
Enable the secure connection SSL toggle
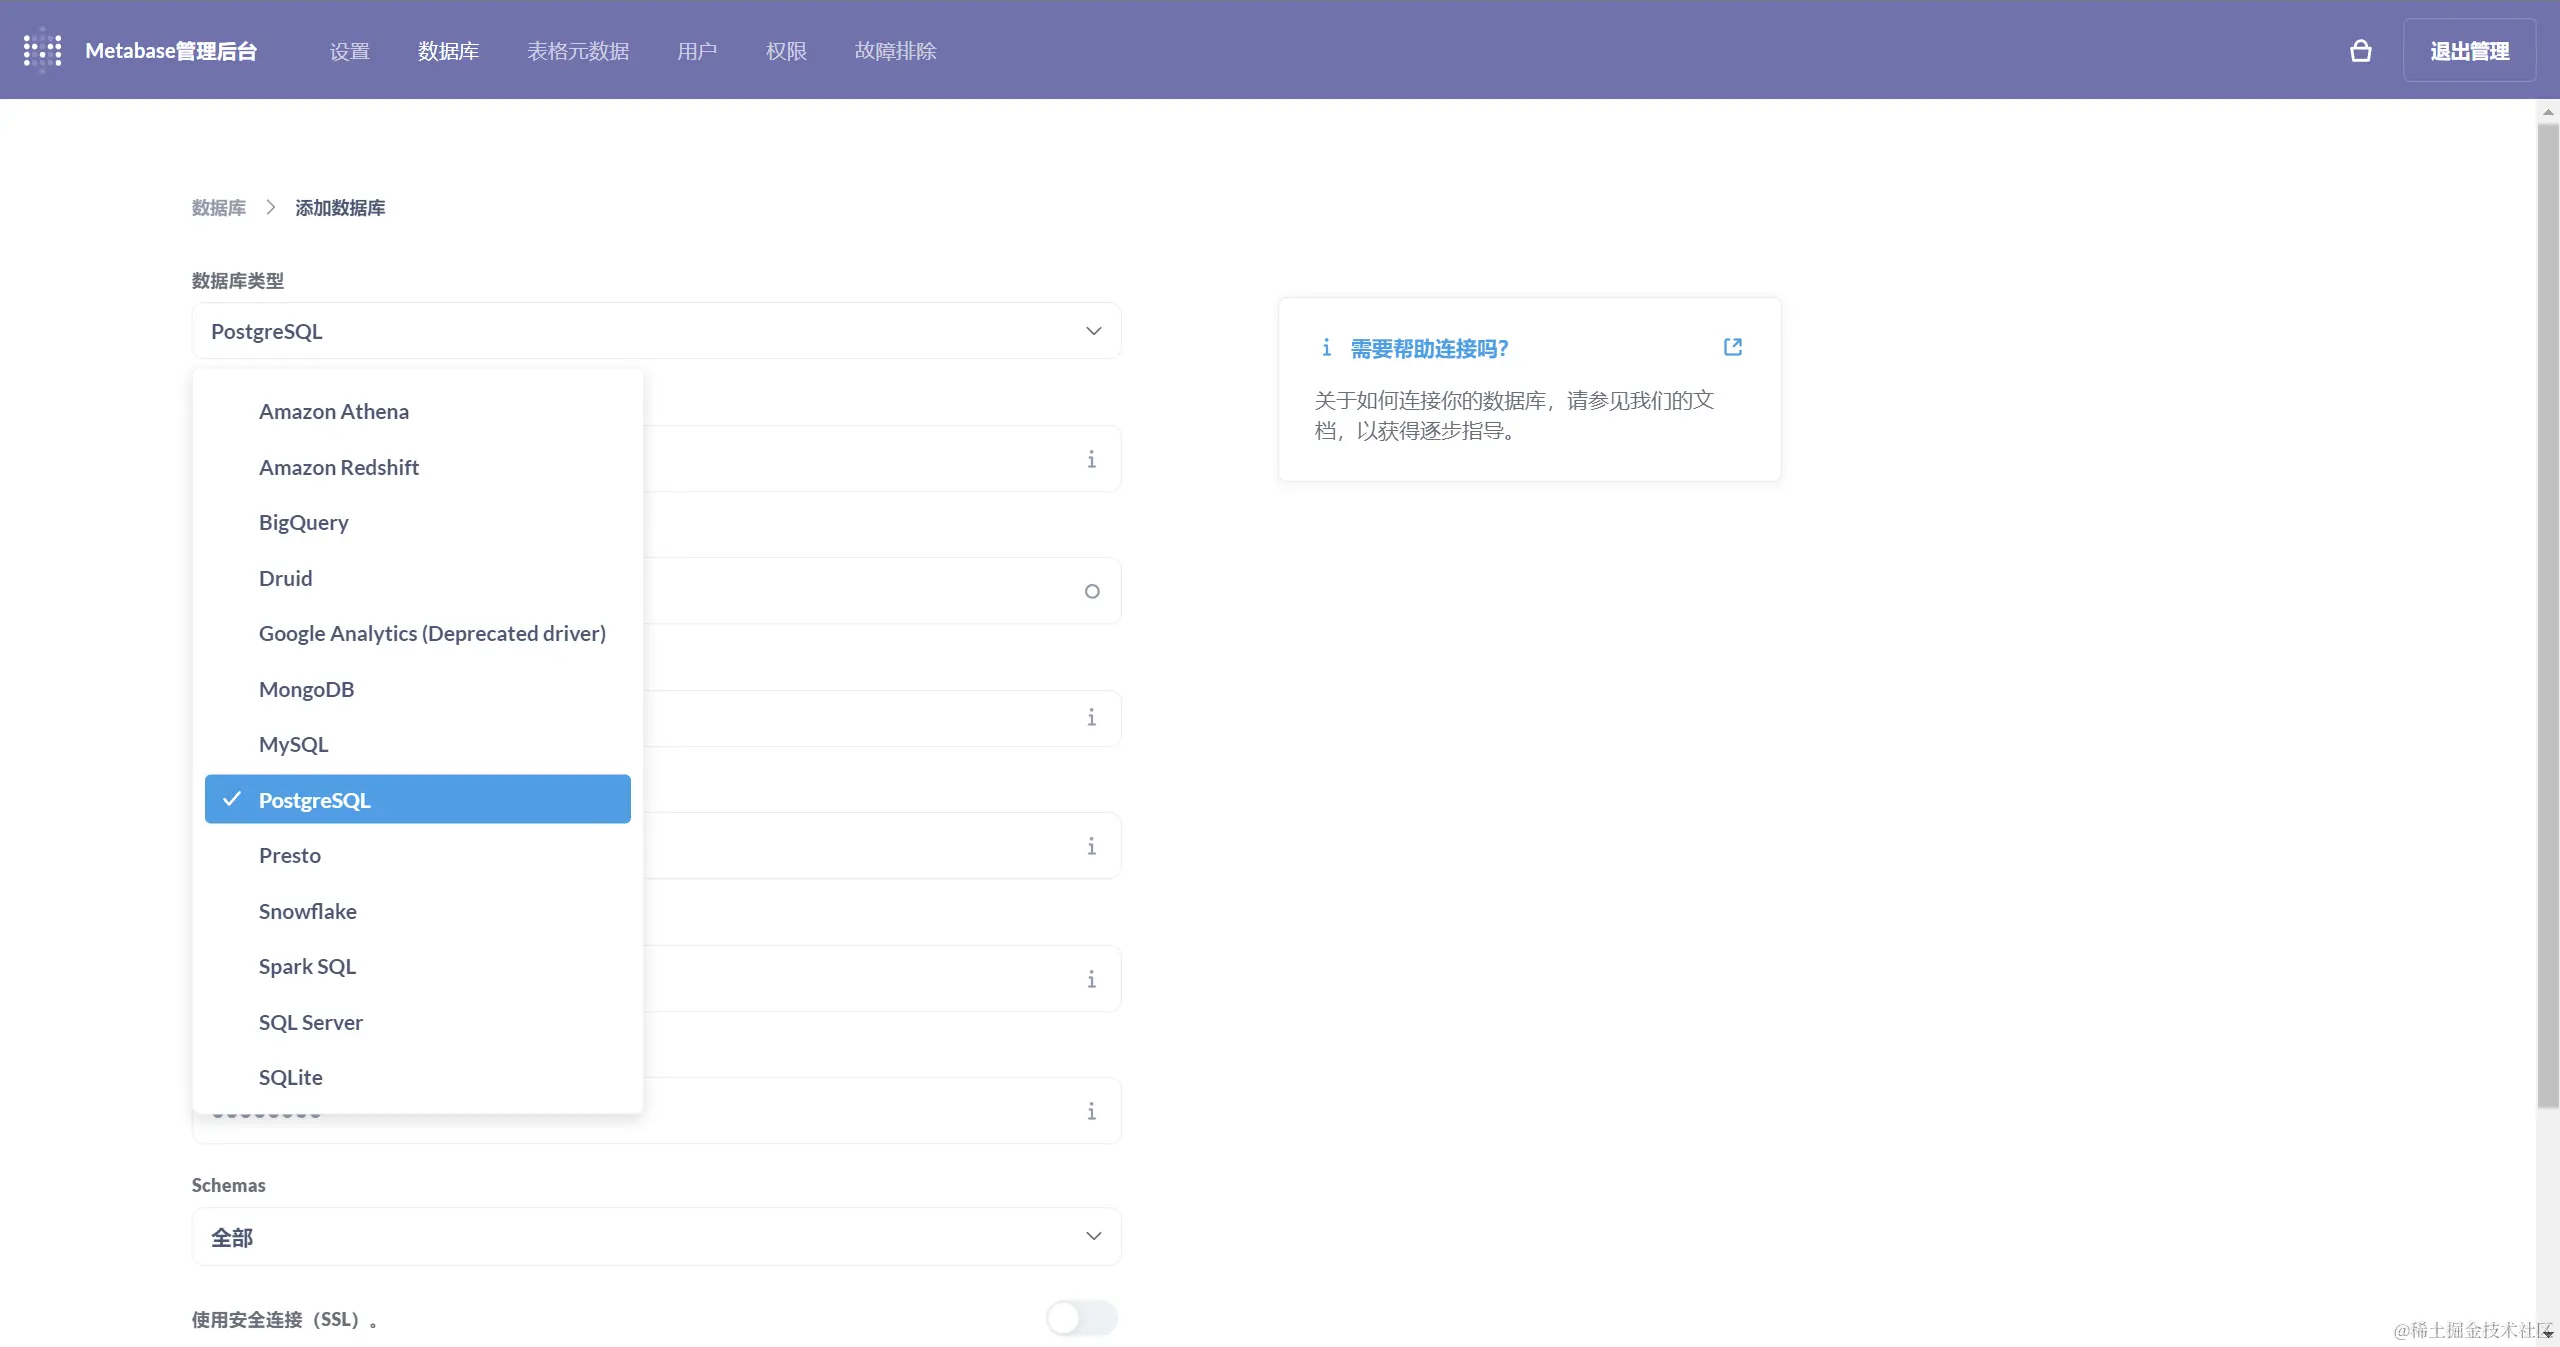pos(1081,1318)
